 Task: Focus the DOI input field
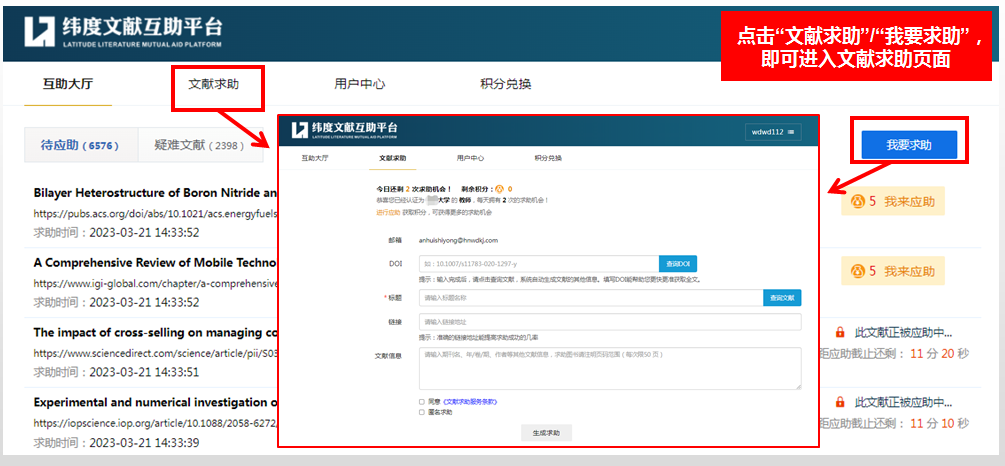[539, 264]
